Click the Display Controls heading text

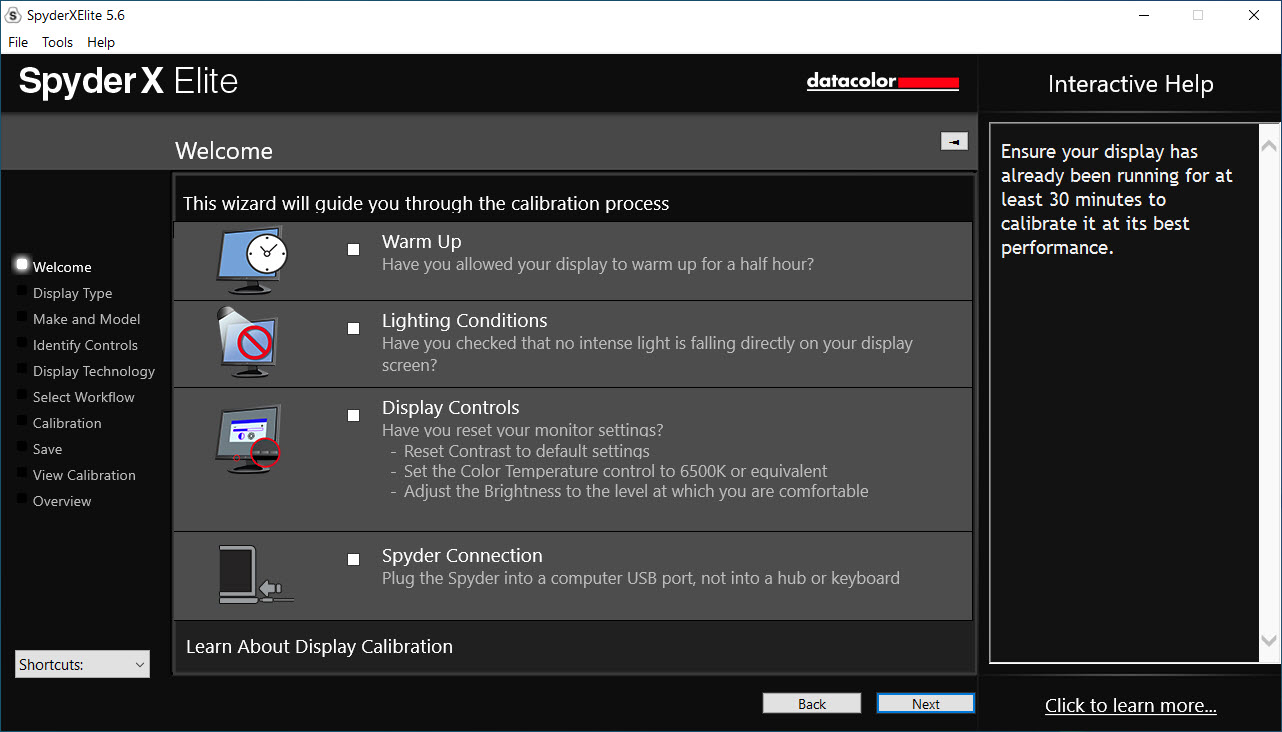tap(450, 408)
